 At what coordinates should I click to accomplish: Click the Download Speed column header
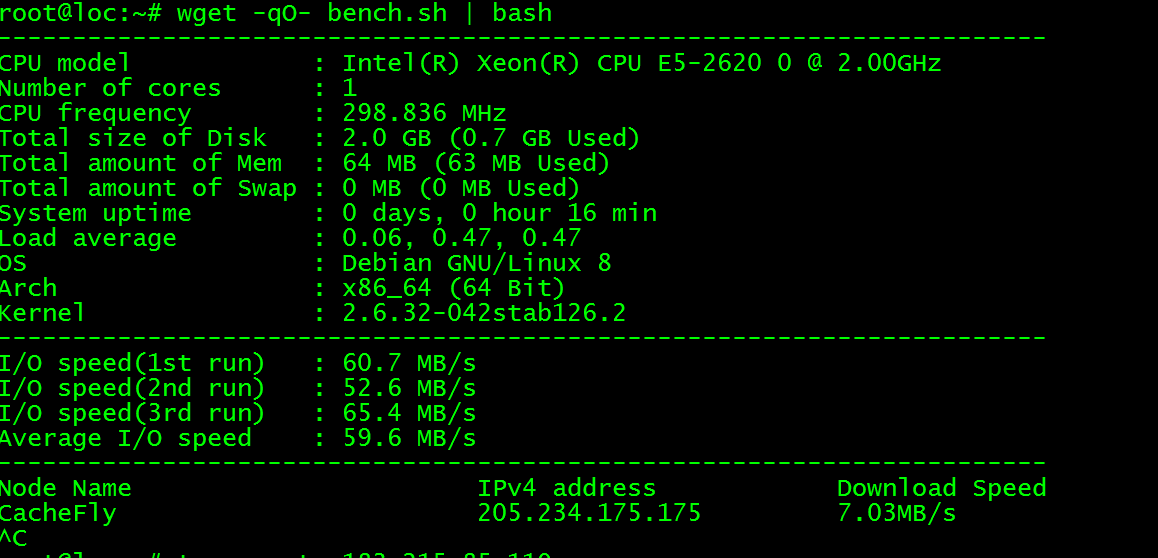tap(941, 488)
